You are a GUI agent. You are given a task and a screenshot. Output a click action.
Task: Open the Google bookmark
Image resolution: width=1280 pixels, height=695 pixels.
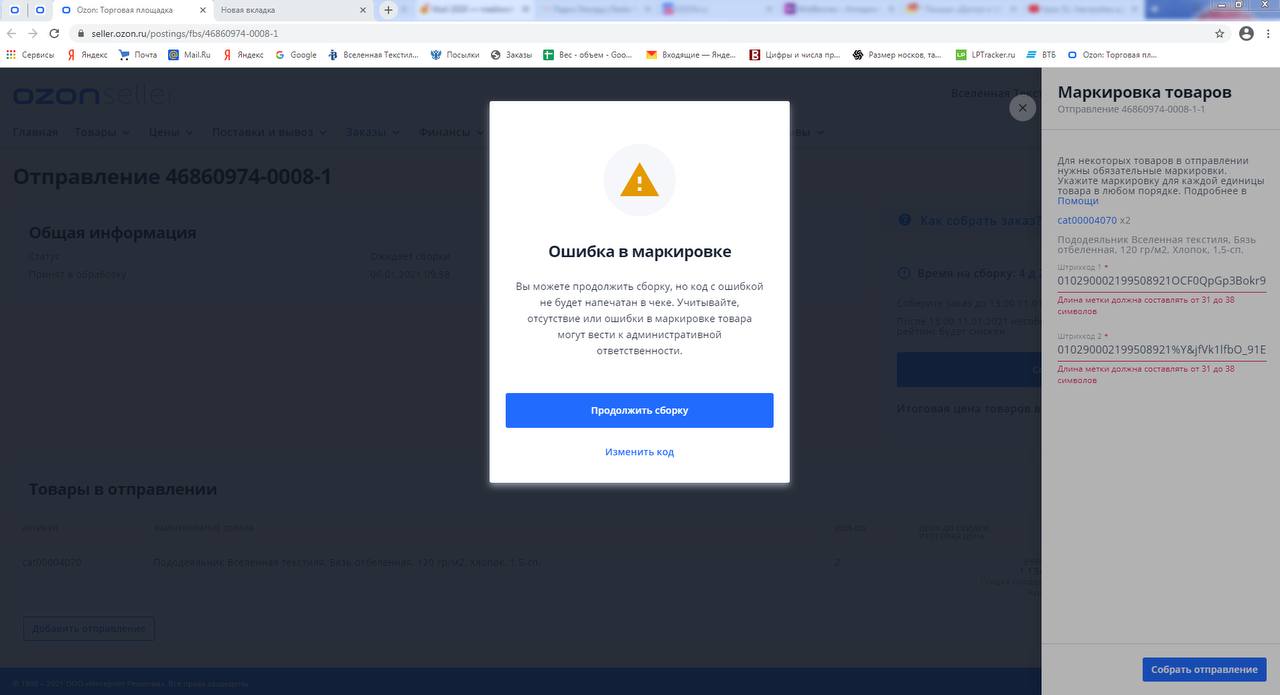[296, 55]
